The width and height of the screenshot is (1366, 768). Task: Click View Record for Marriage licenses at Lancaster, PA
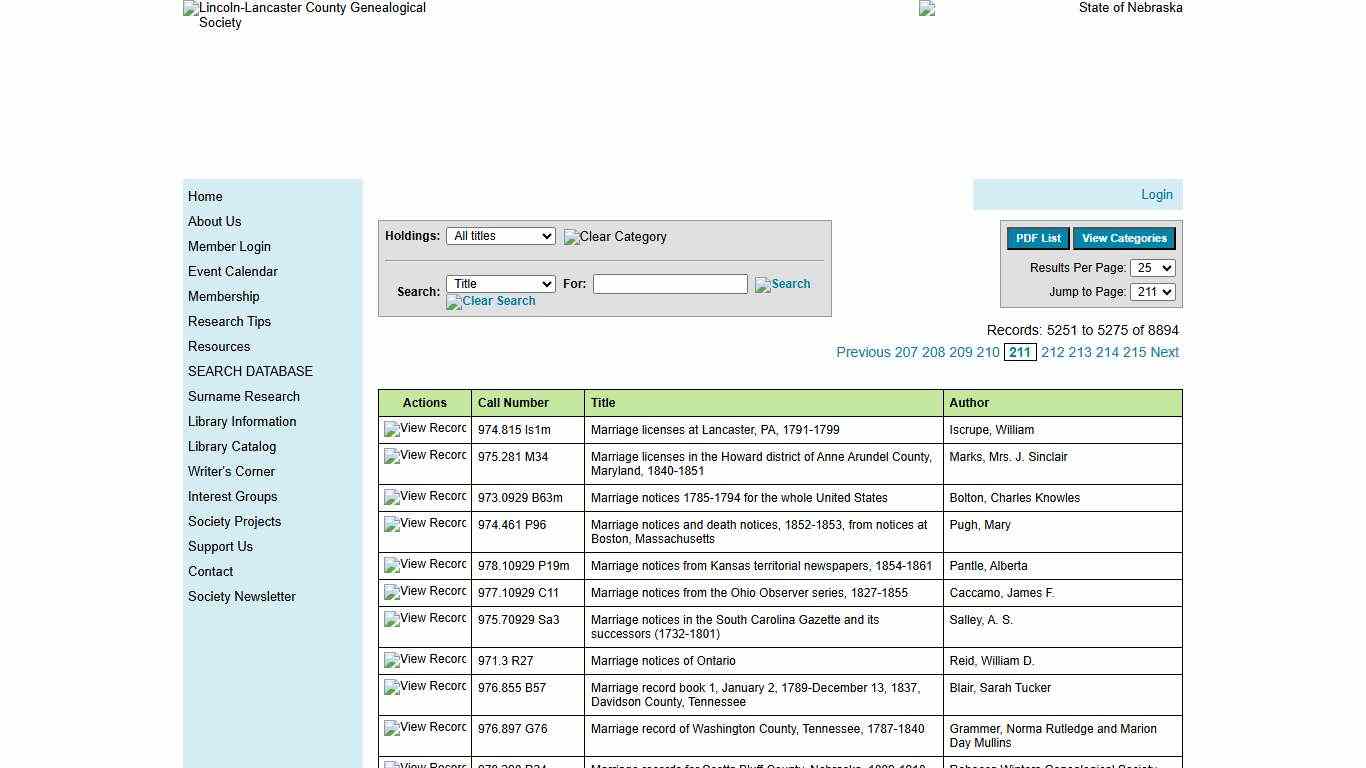(x=424, y=429)
